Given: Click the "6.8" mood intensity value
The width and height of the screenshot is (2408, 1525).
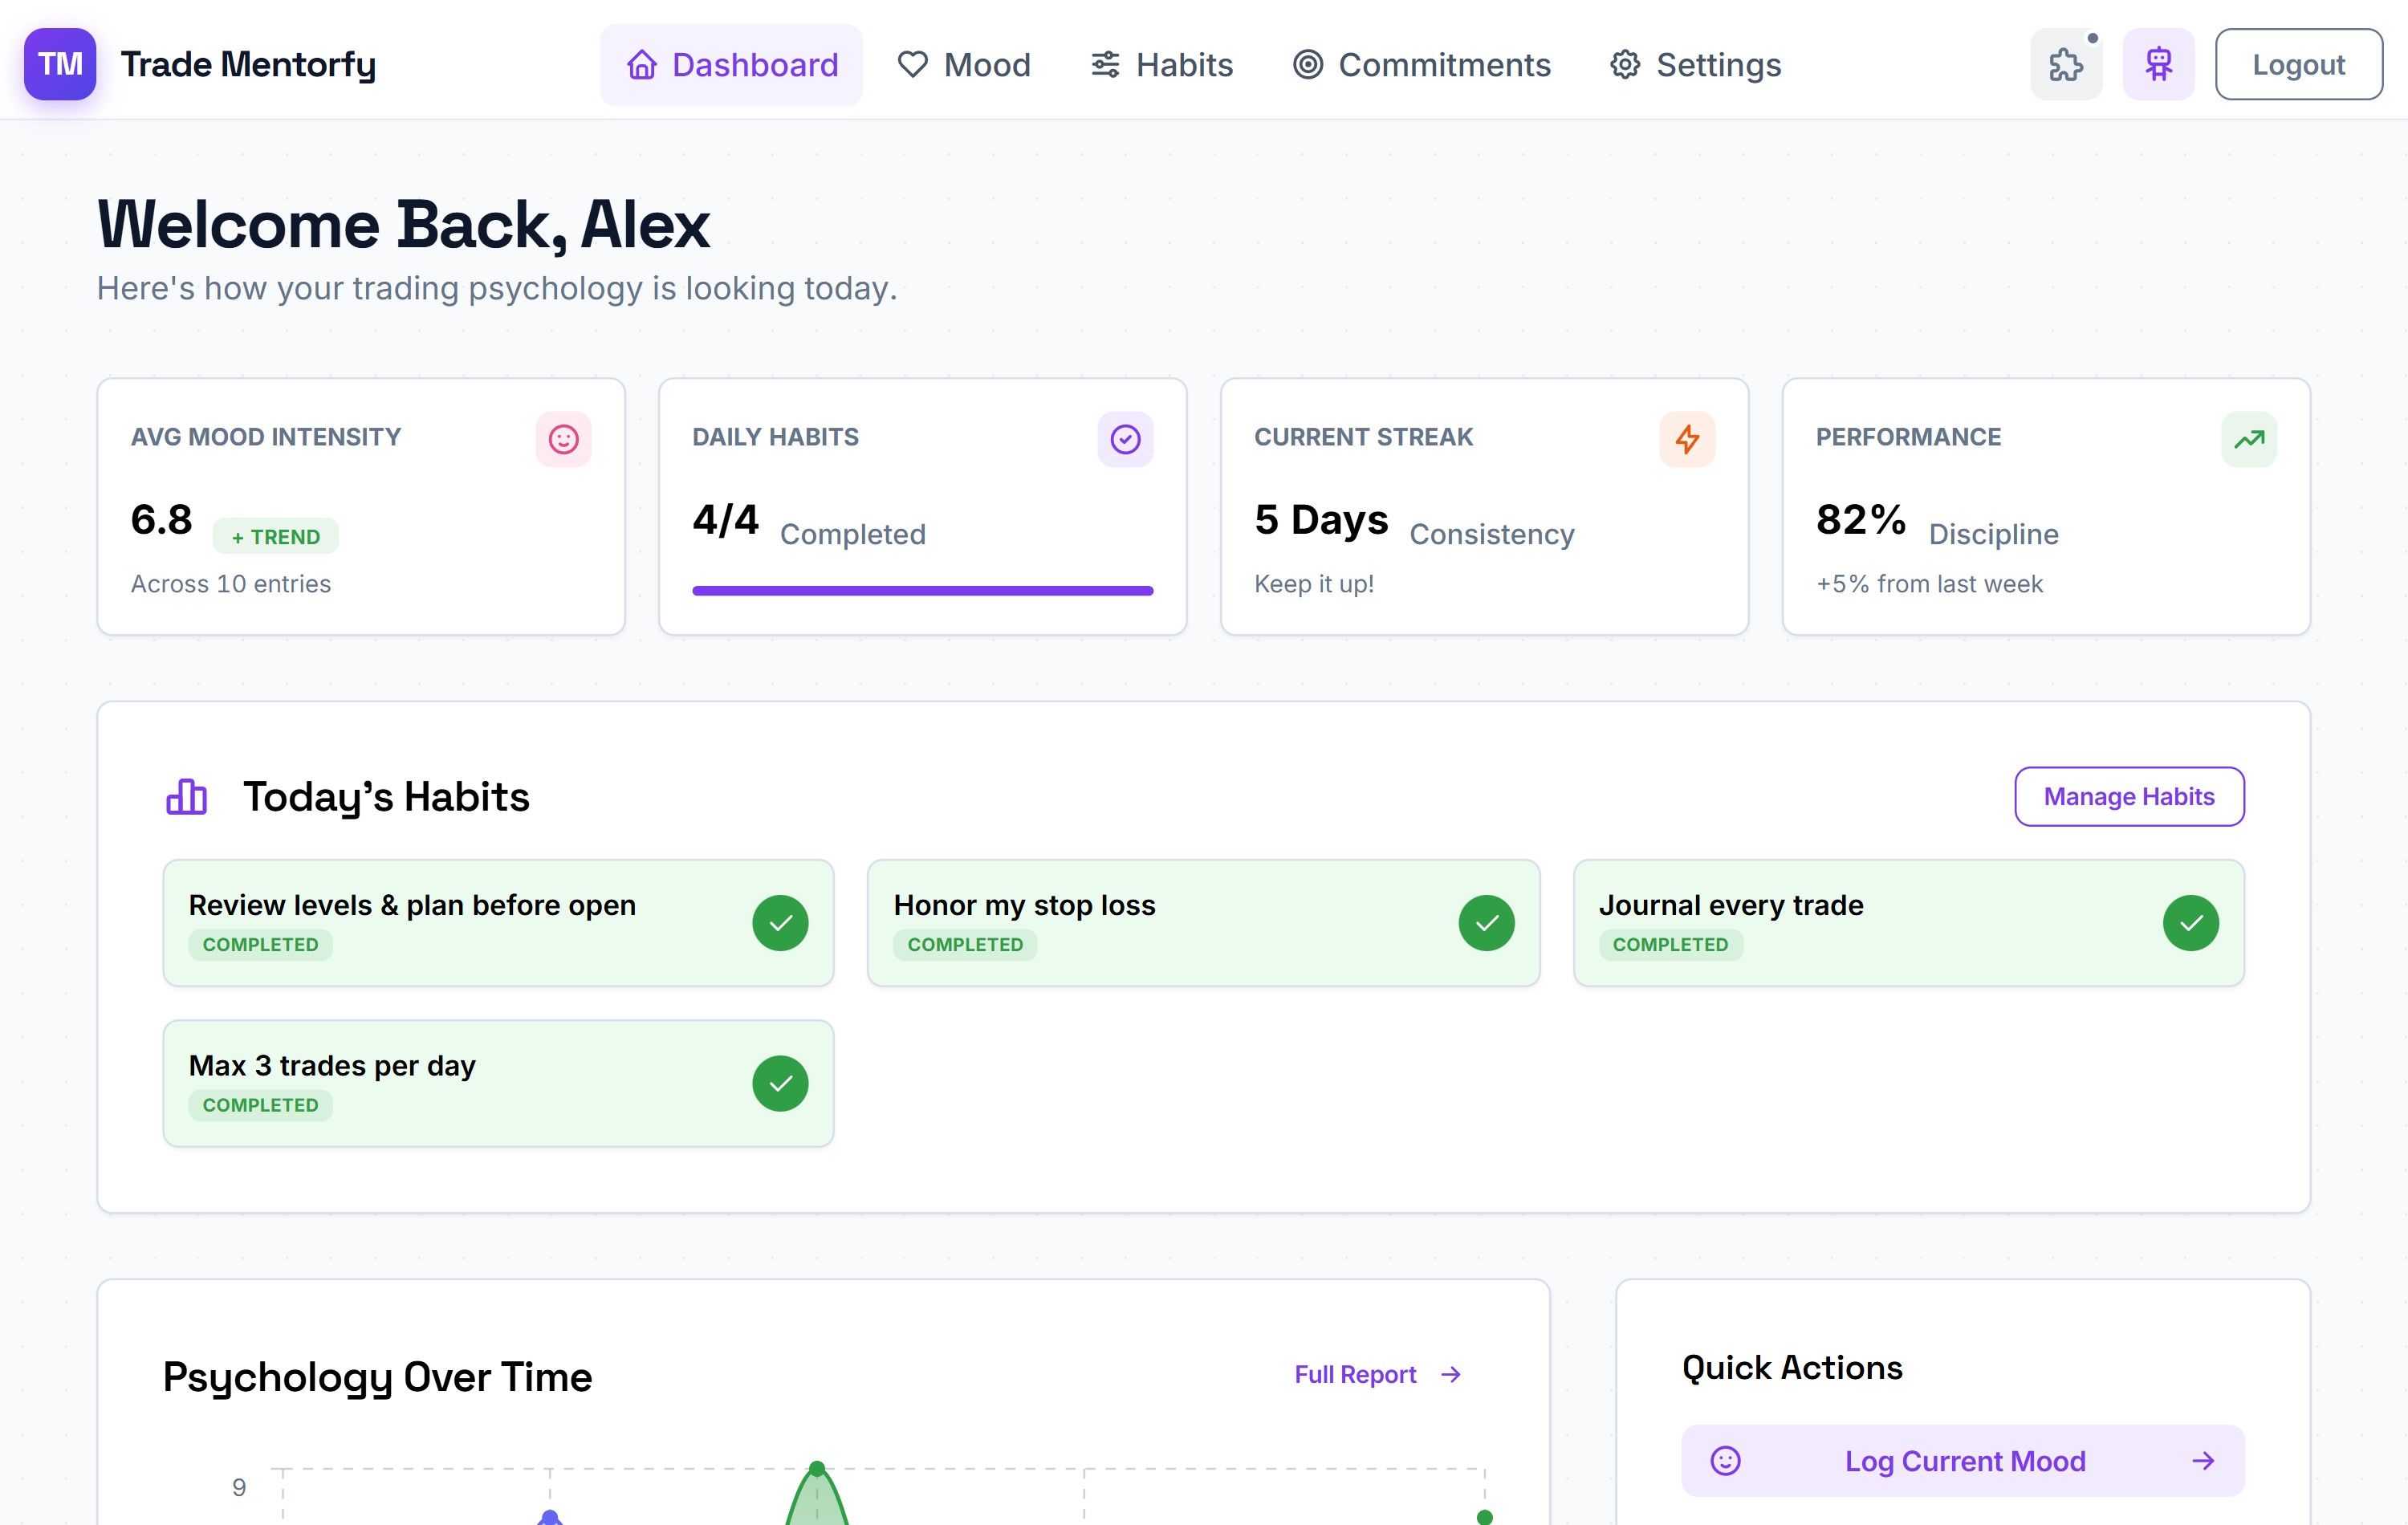Looking at the screenshot, I should tap(162, 520).
